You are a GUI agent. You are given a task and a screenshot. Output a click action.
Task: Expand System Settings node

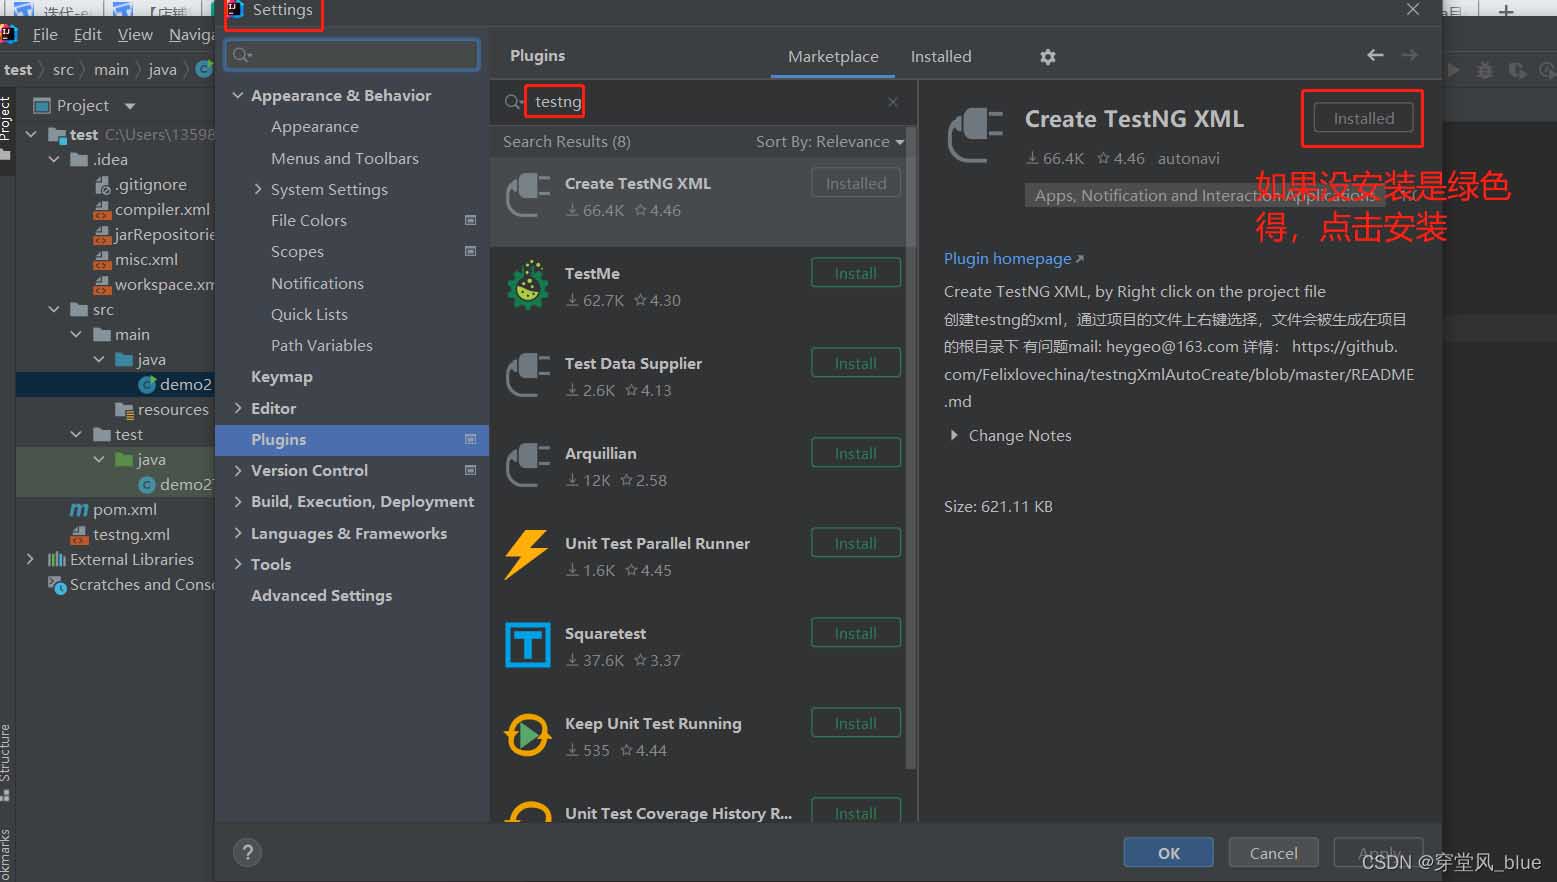click(258, 189)
